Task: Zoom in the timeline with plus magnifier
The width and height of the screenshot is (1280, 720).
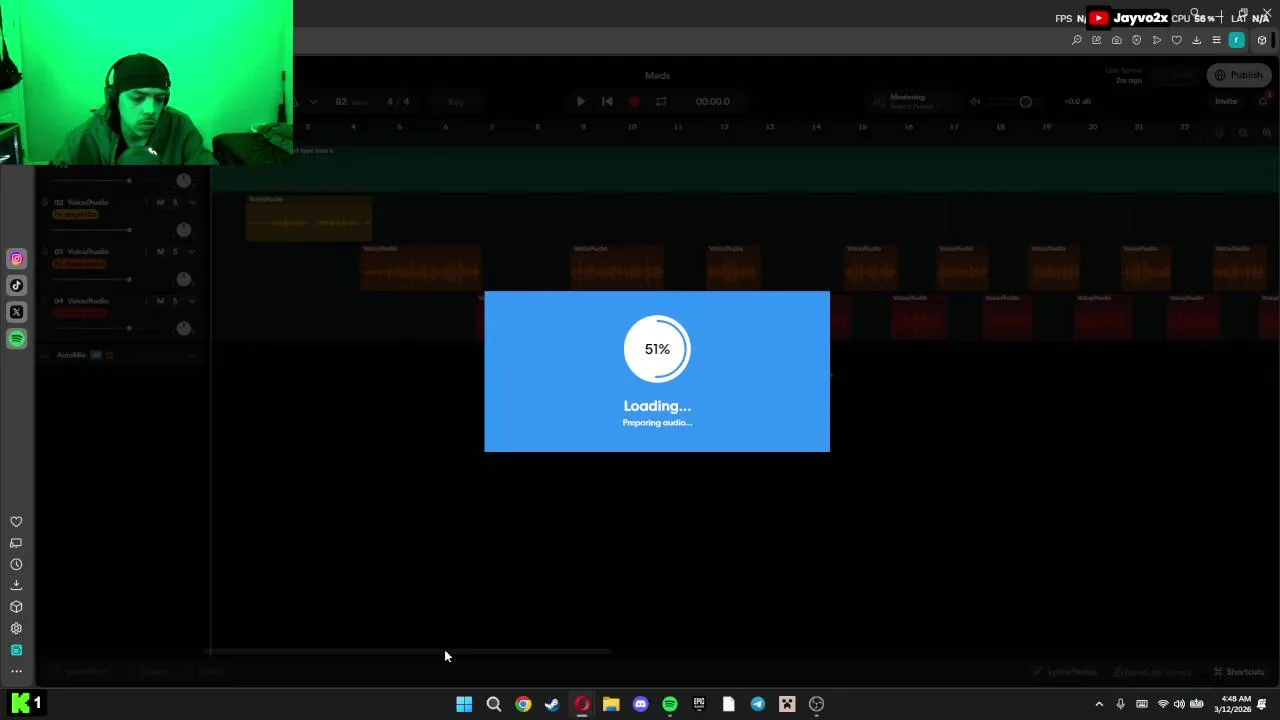Action: coord(1267,133)
